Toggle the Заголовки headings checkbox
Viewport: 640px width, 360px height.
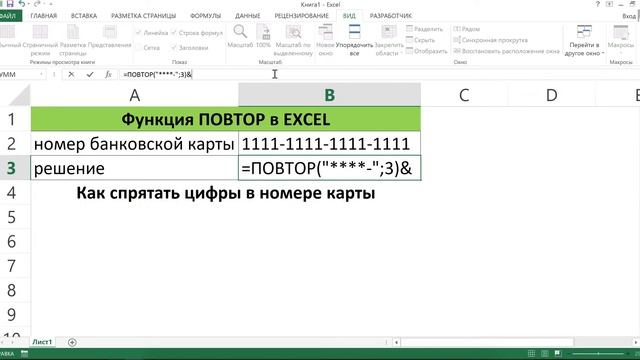(189, 48)
